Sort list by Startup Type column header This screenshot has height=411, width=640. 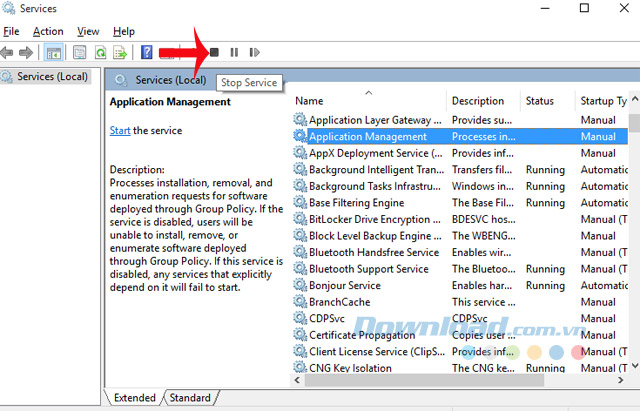tap(603, 101)
